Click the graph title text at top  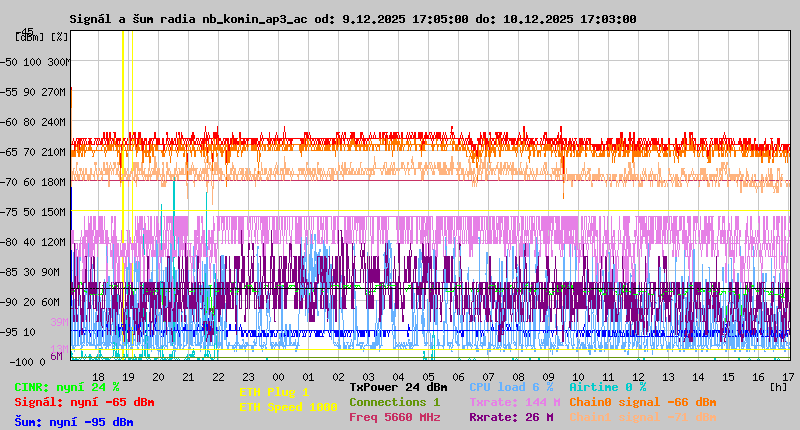pos(352,19)
